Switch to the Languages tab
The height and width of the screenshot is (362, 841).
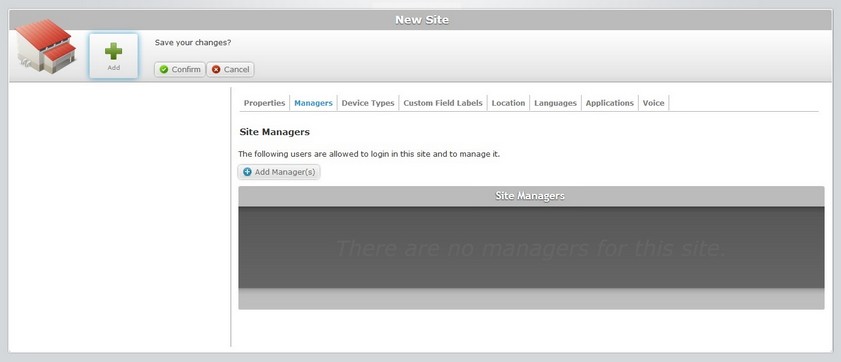[556, 103]
